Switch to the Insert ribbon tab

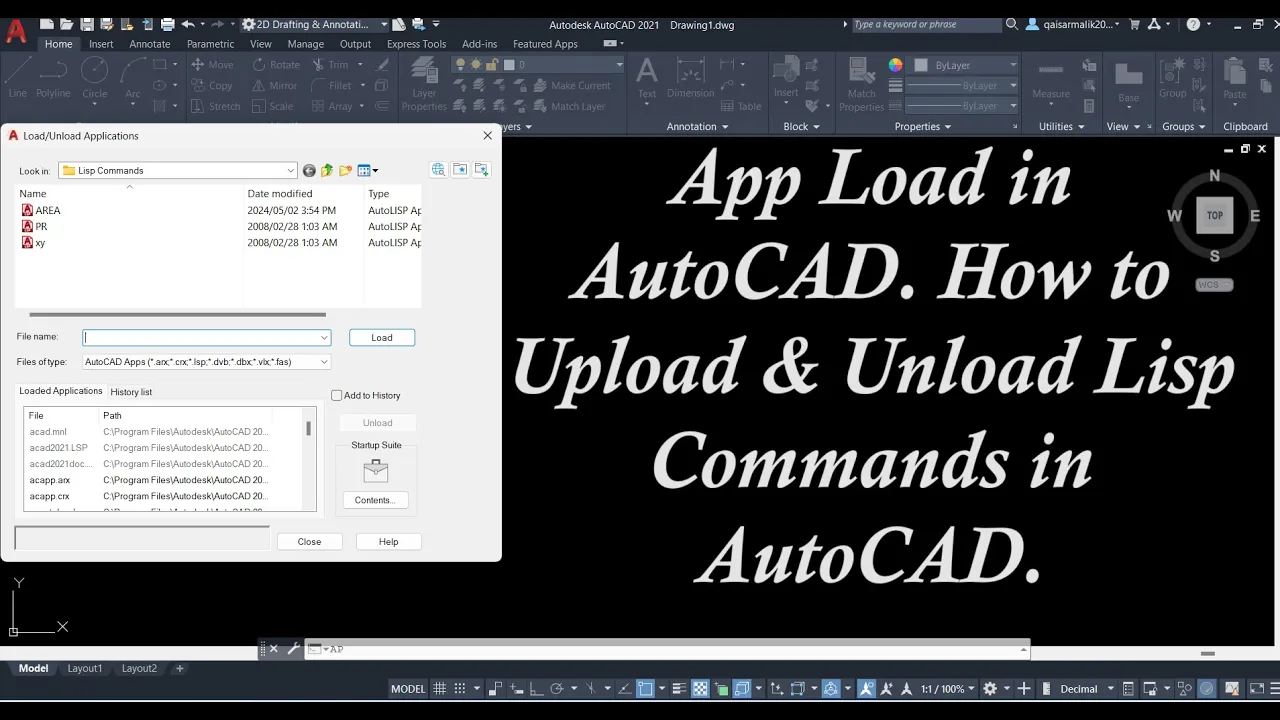101,44
